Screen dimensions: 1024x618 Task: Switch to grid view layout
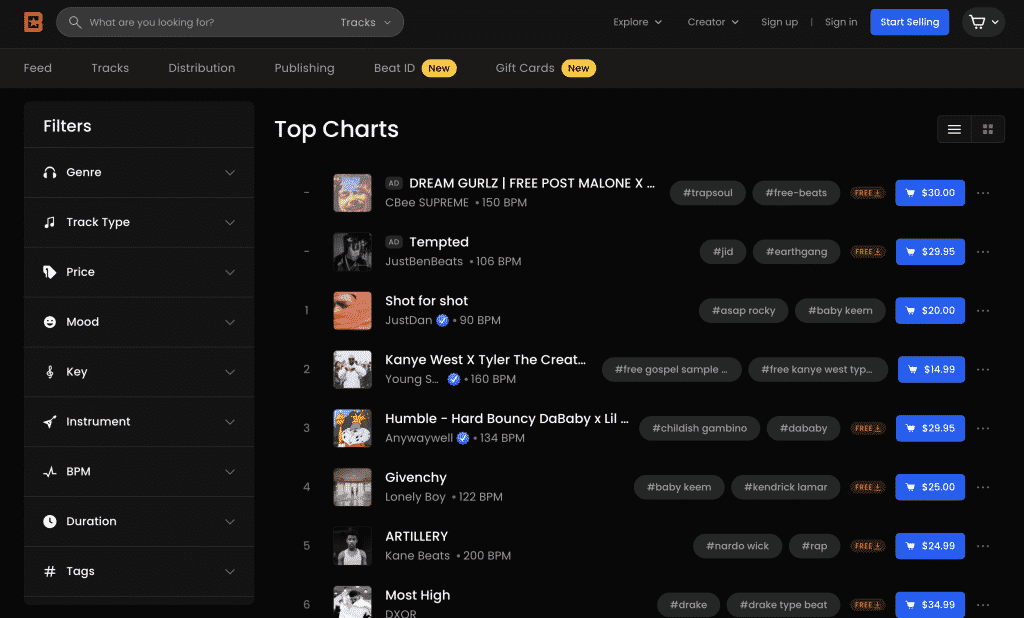click(988, 129)
